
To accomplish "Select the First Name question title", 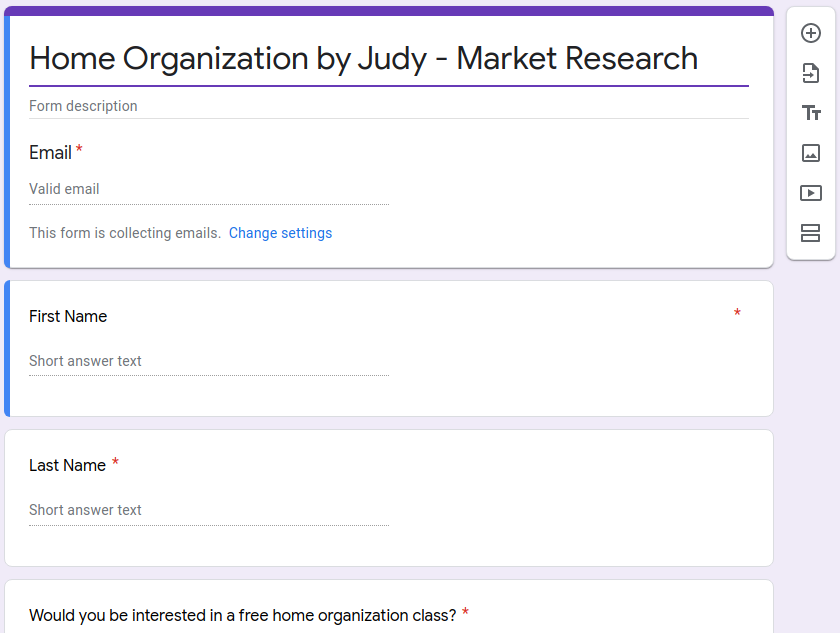I will [x=68, y=316].
